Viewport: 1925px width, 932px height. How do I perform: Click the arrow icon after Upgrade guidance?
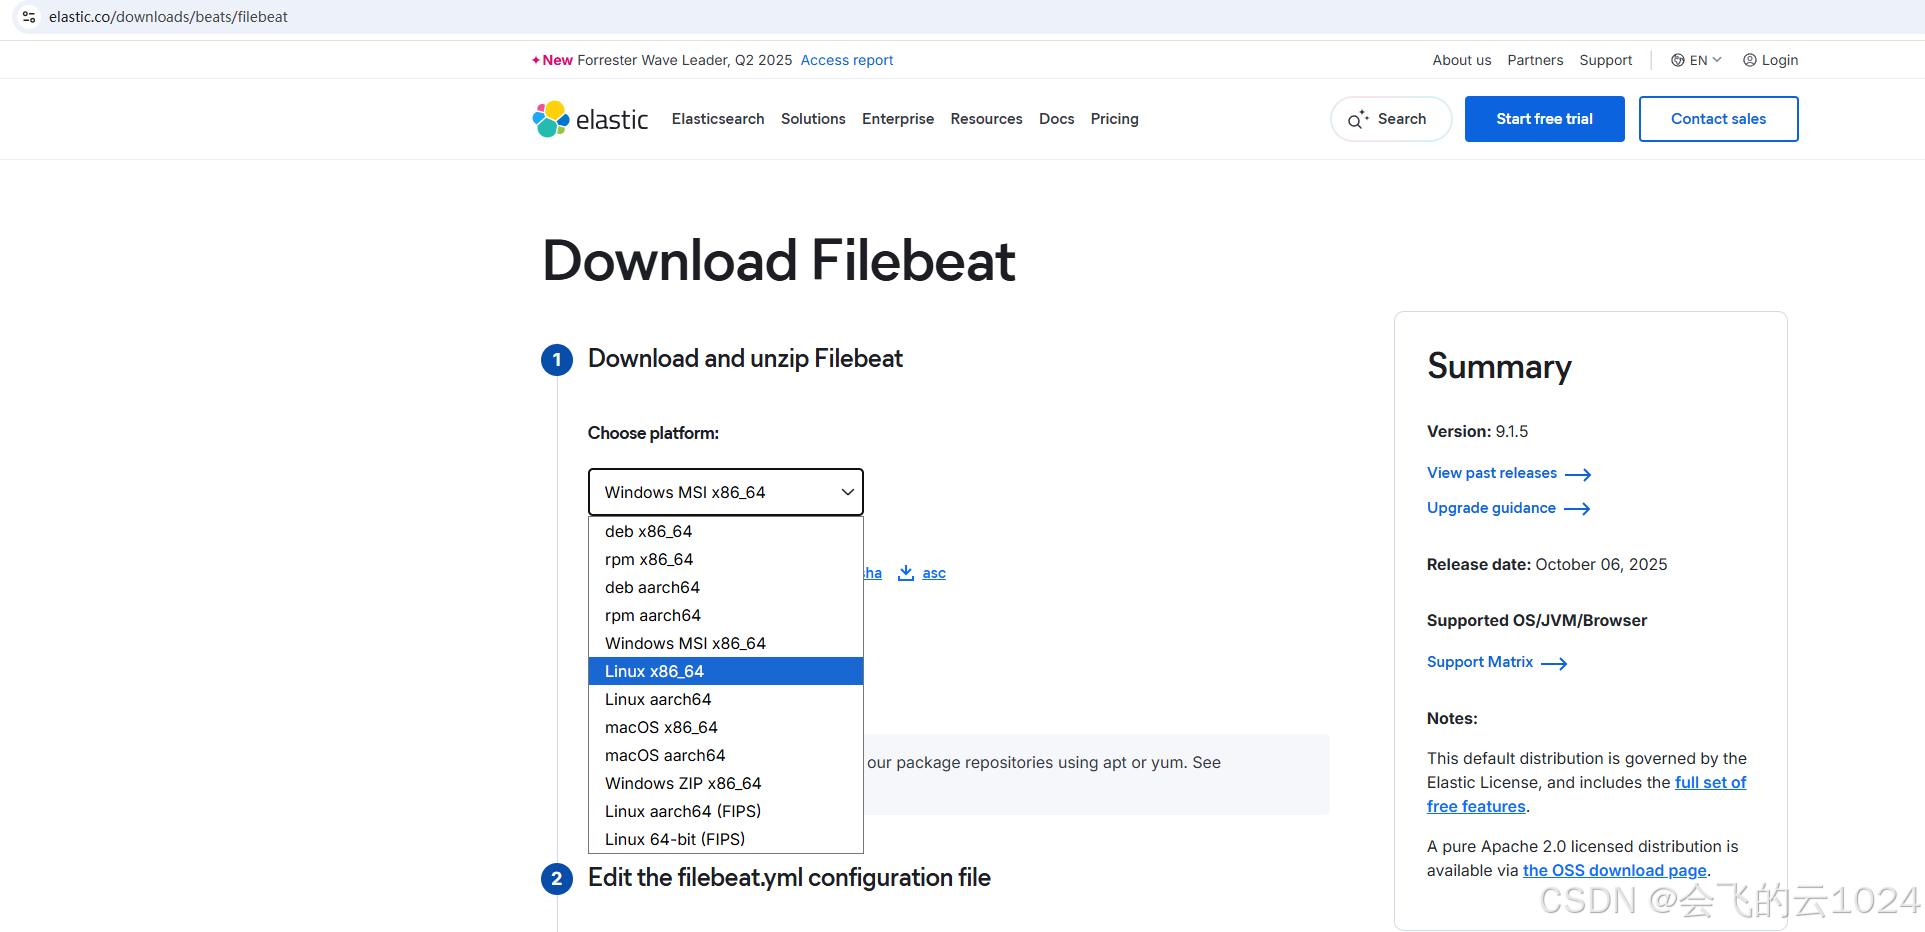coord(1576,509)
